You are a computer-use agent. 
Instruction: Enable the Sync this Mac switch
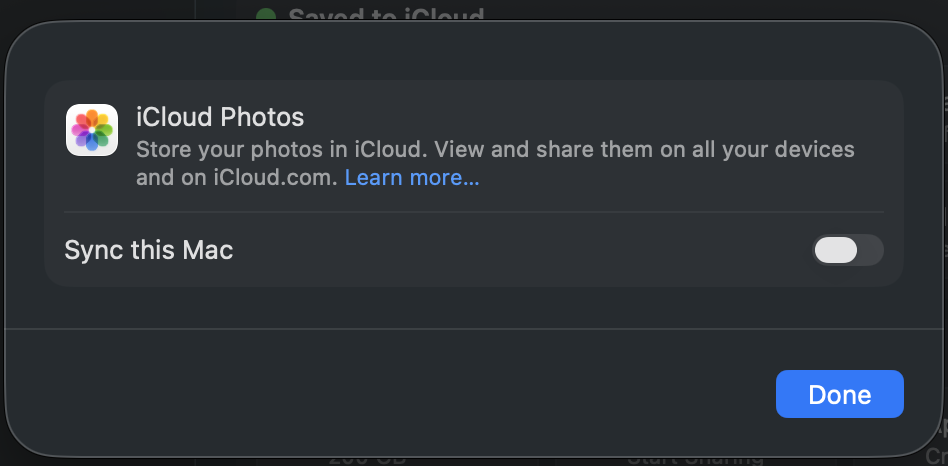click(x=847, y=250)
